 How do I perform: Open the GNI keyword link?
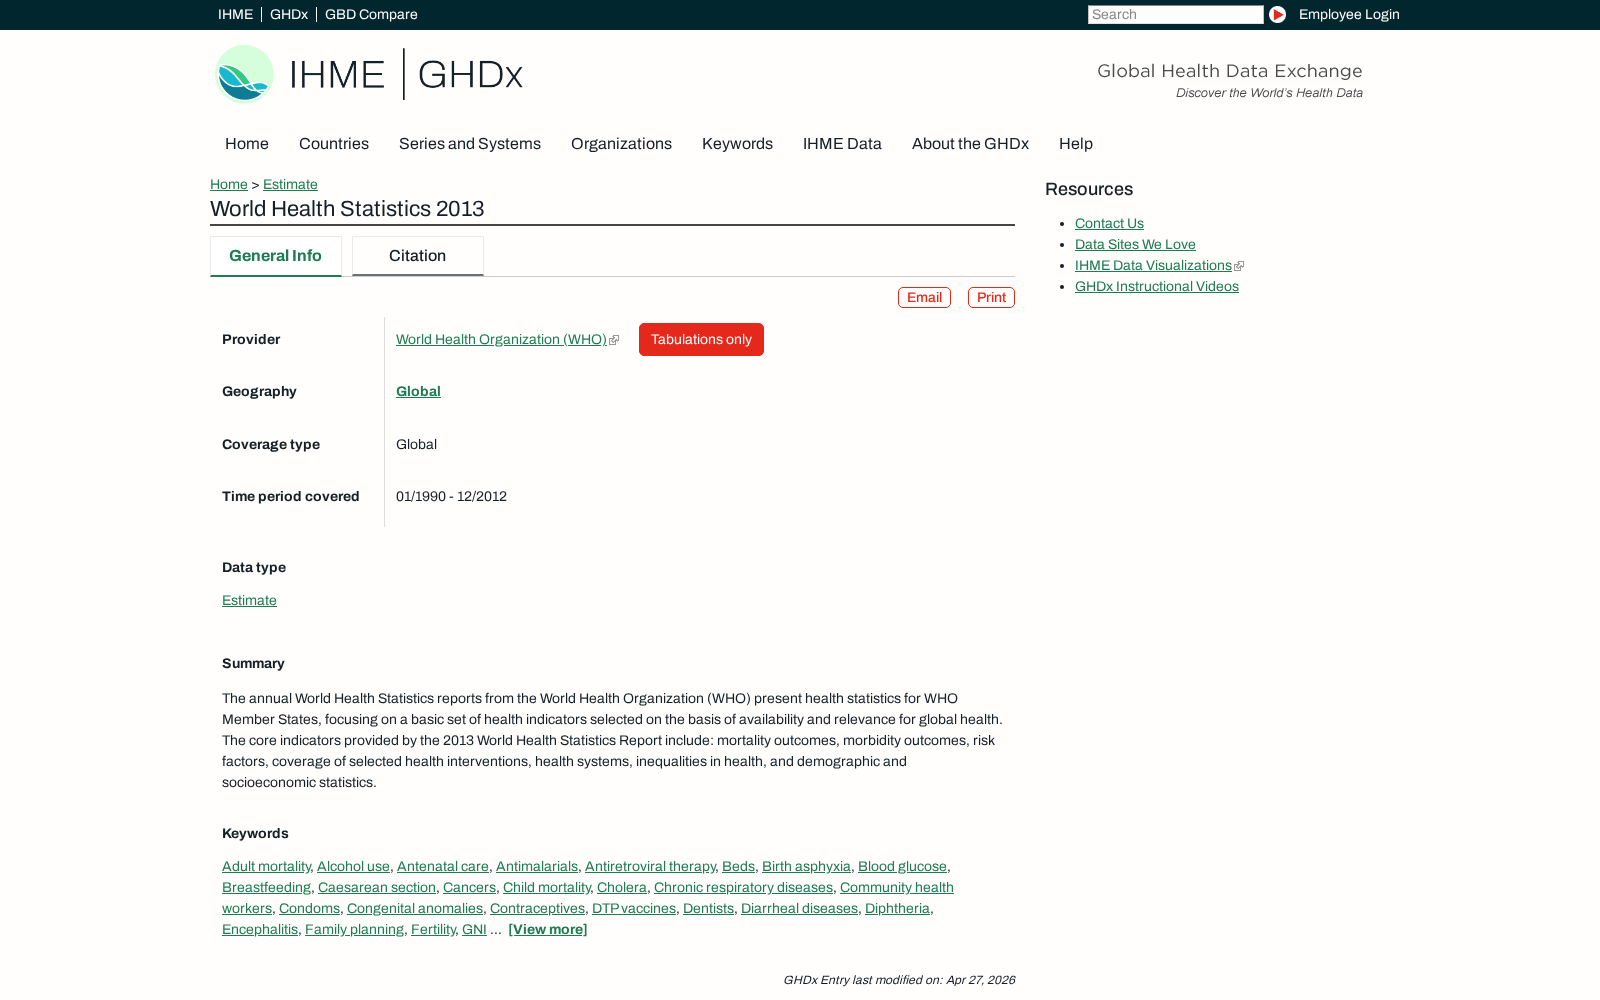tap(474, 930)
